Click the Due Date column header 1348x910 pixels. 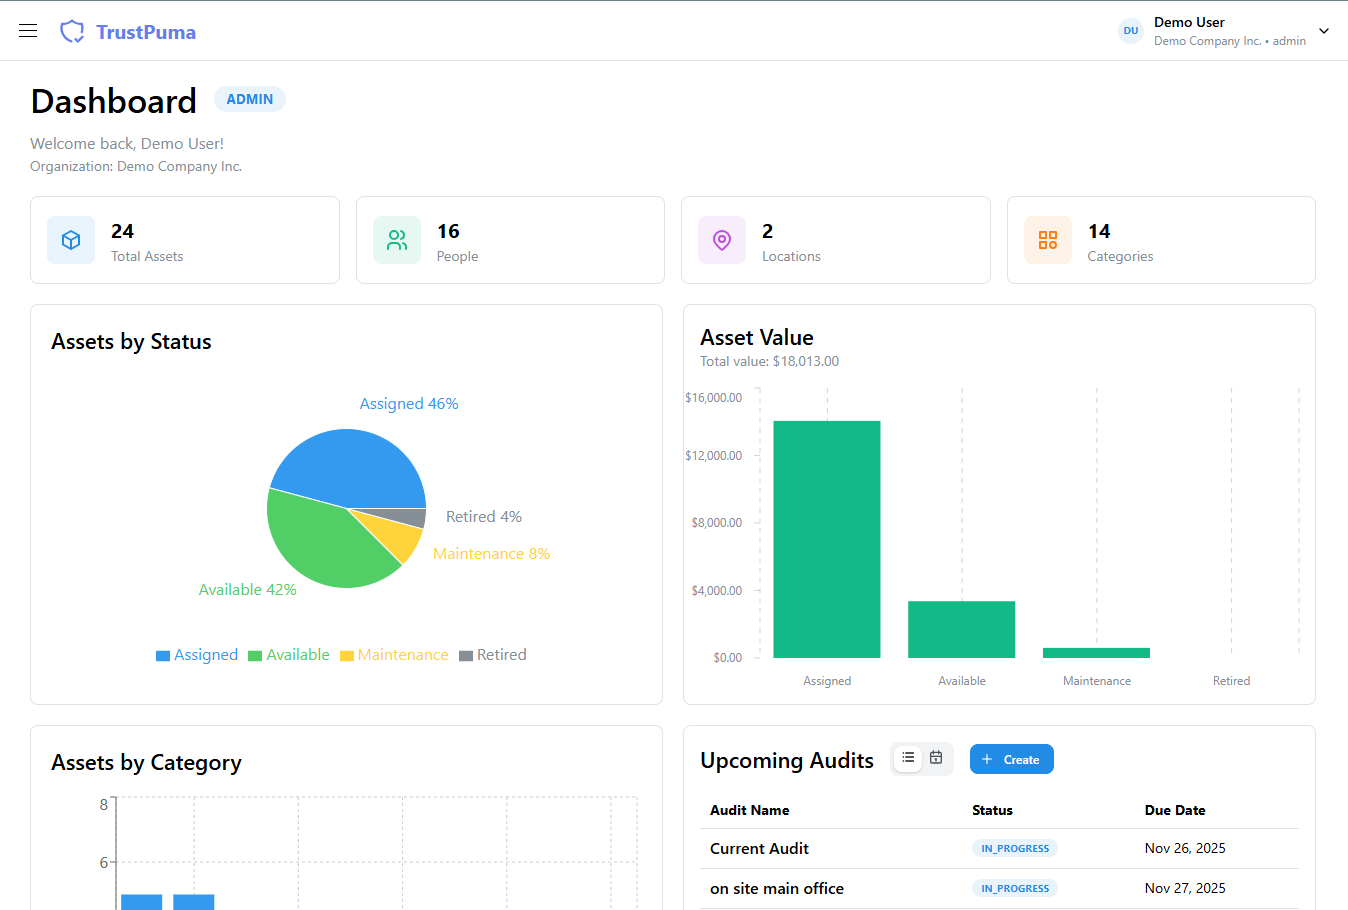[1174, 810]
